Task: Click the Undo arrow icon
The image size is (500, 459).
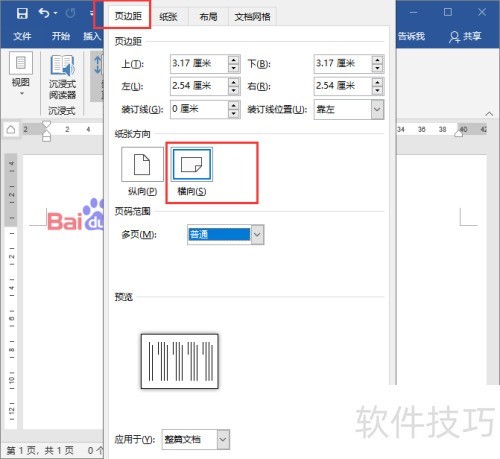Action: click(x=44, y=13)
